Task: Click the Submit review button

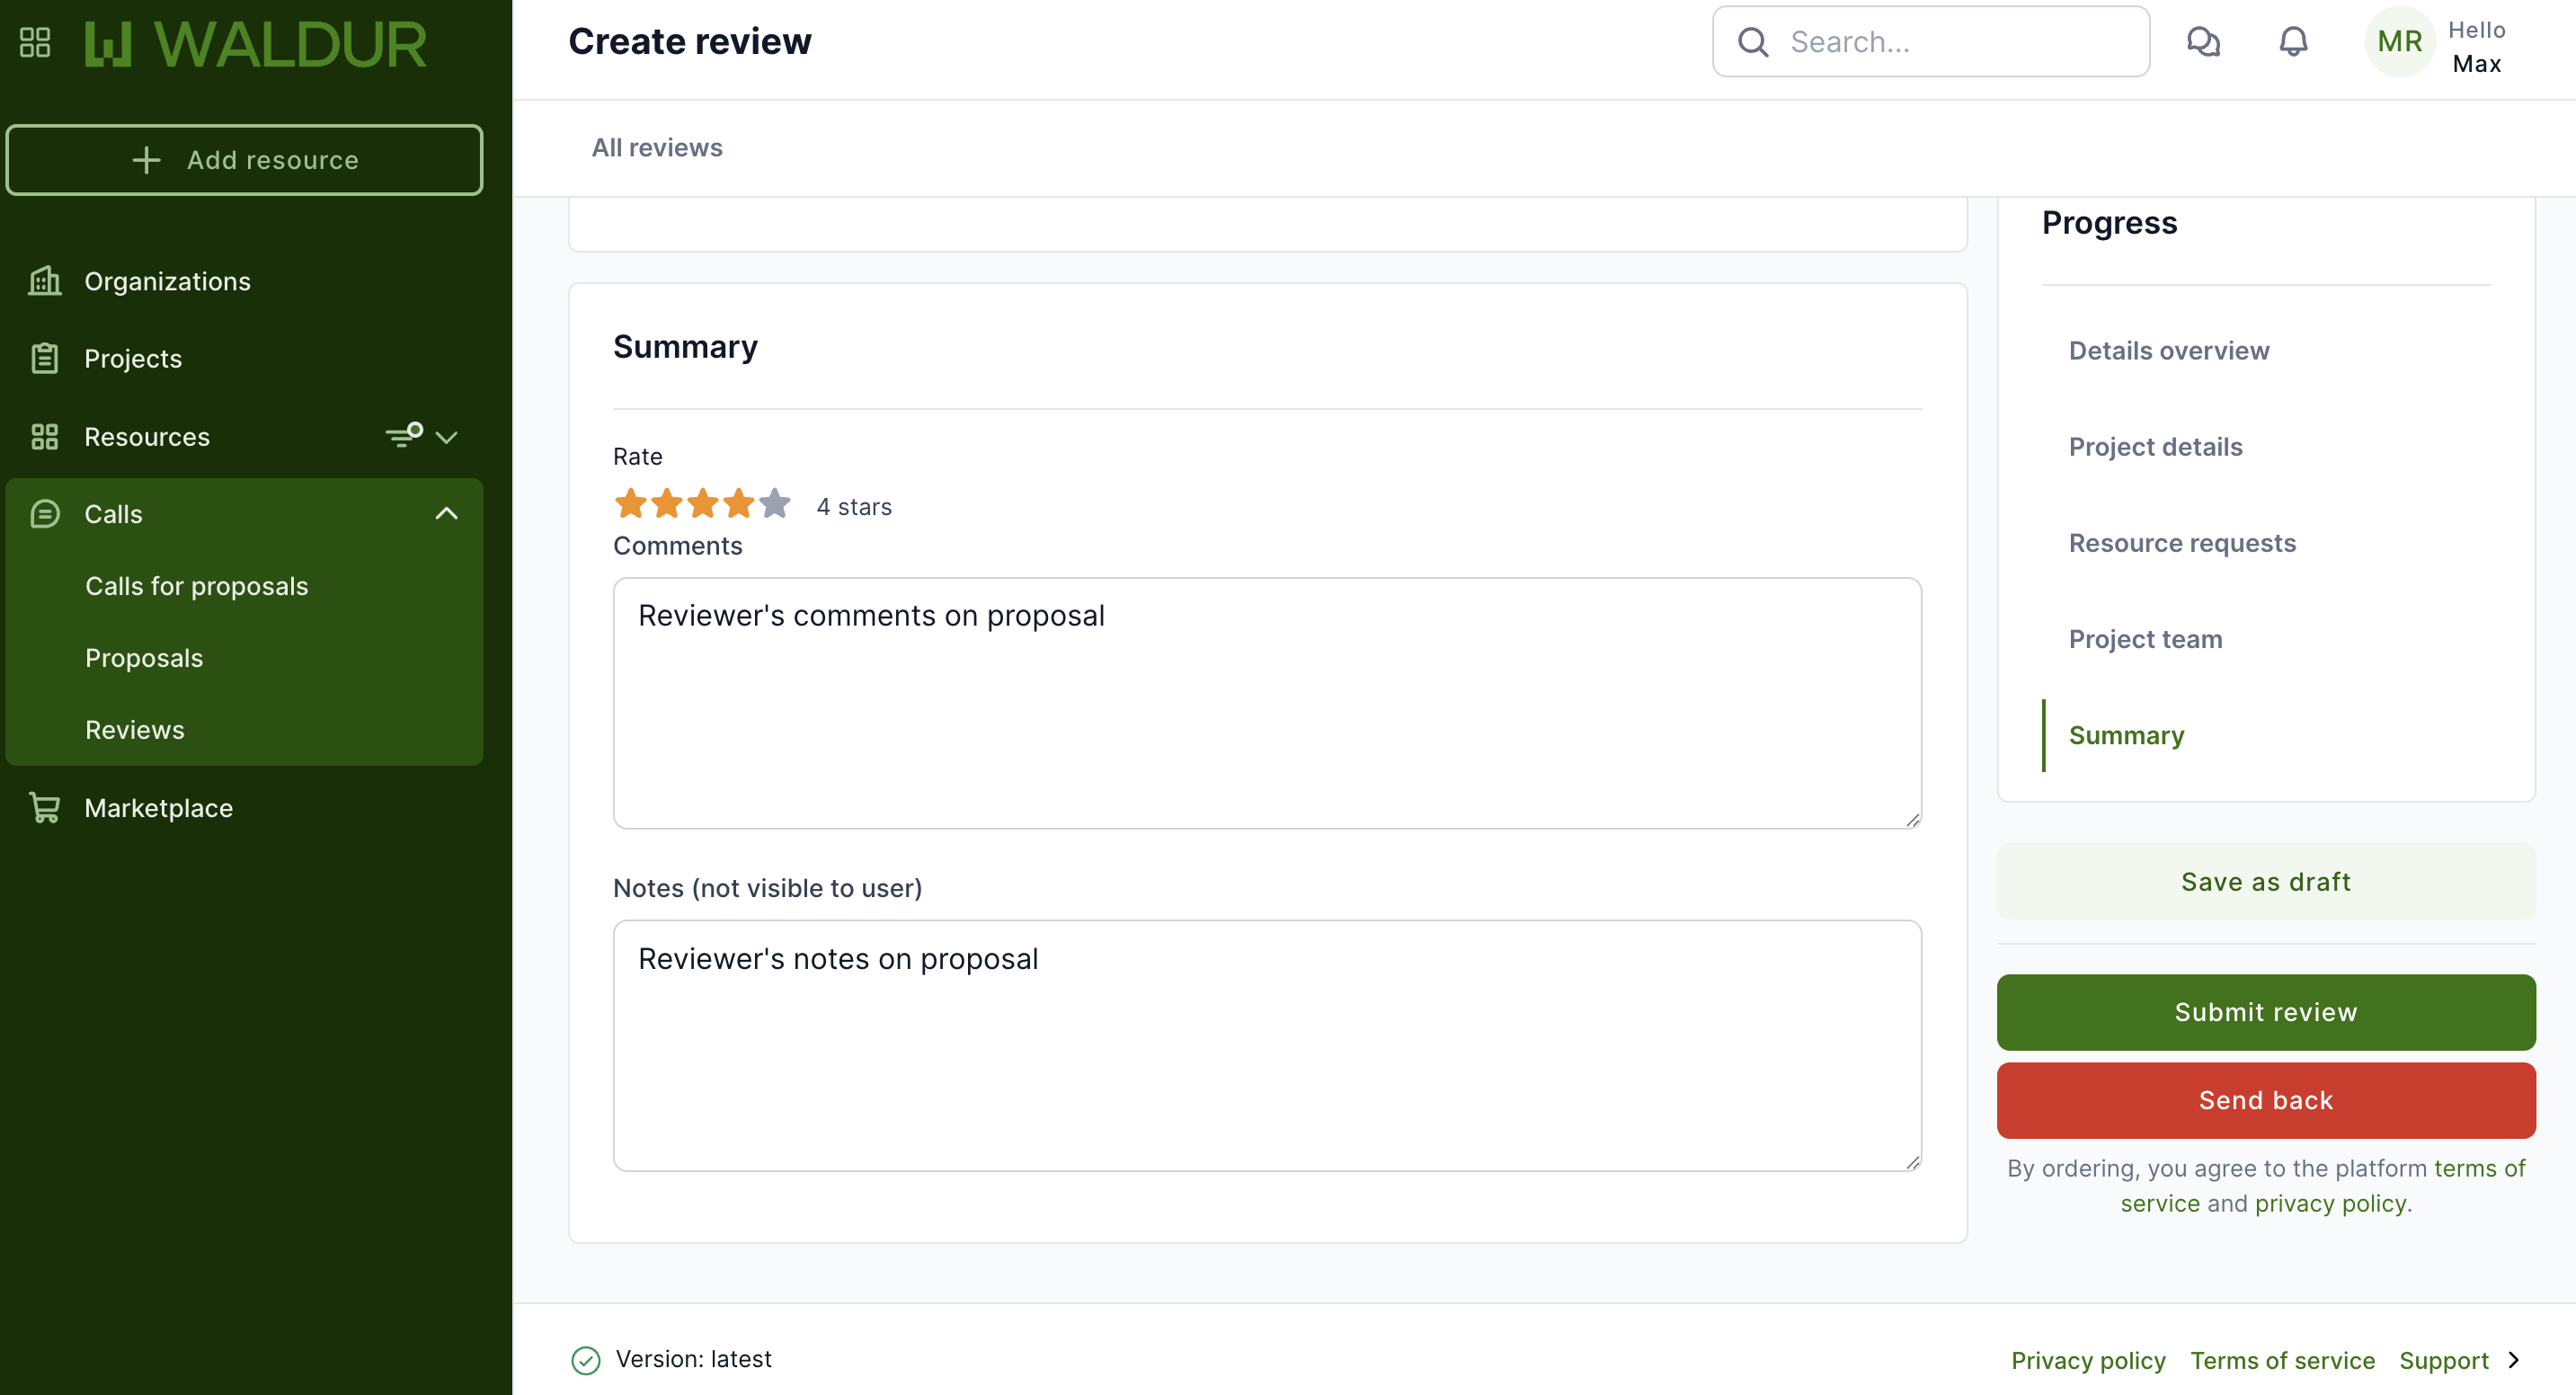Action: [x=2265, y=1012]
